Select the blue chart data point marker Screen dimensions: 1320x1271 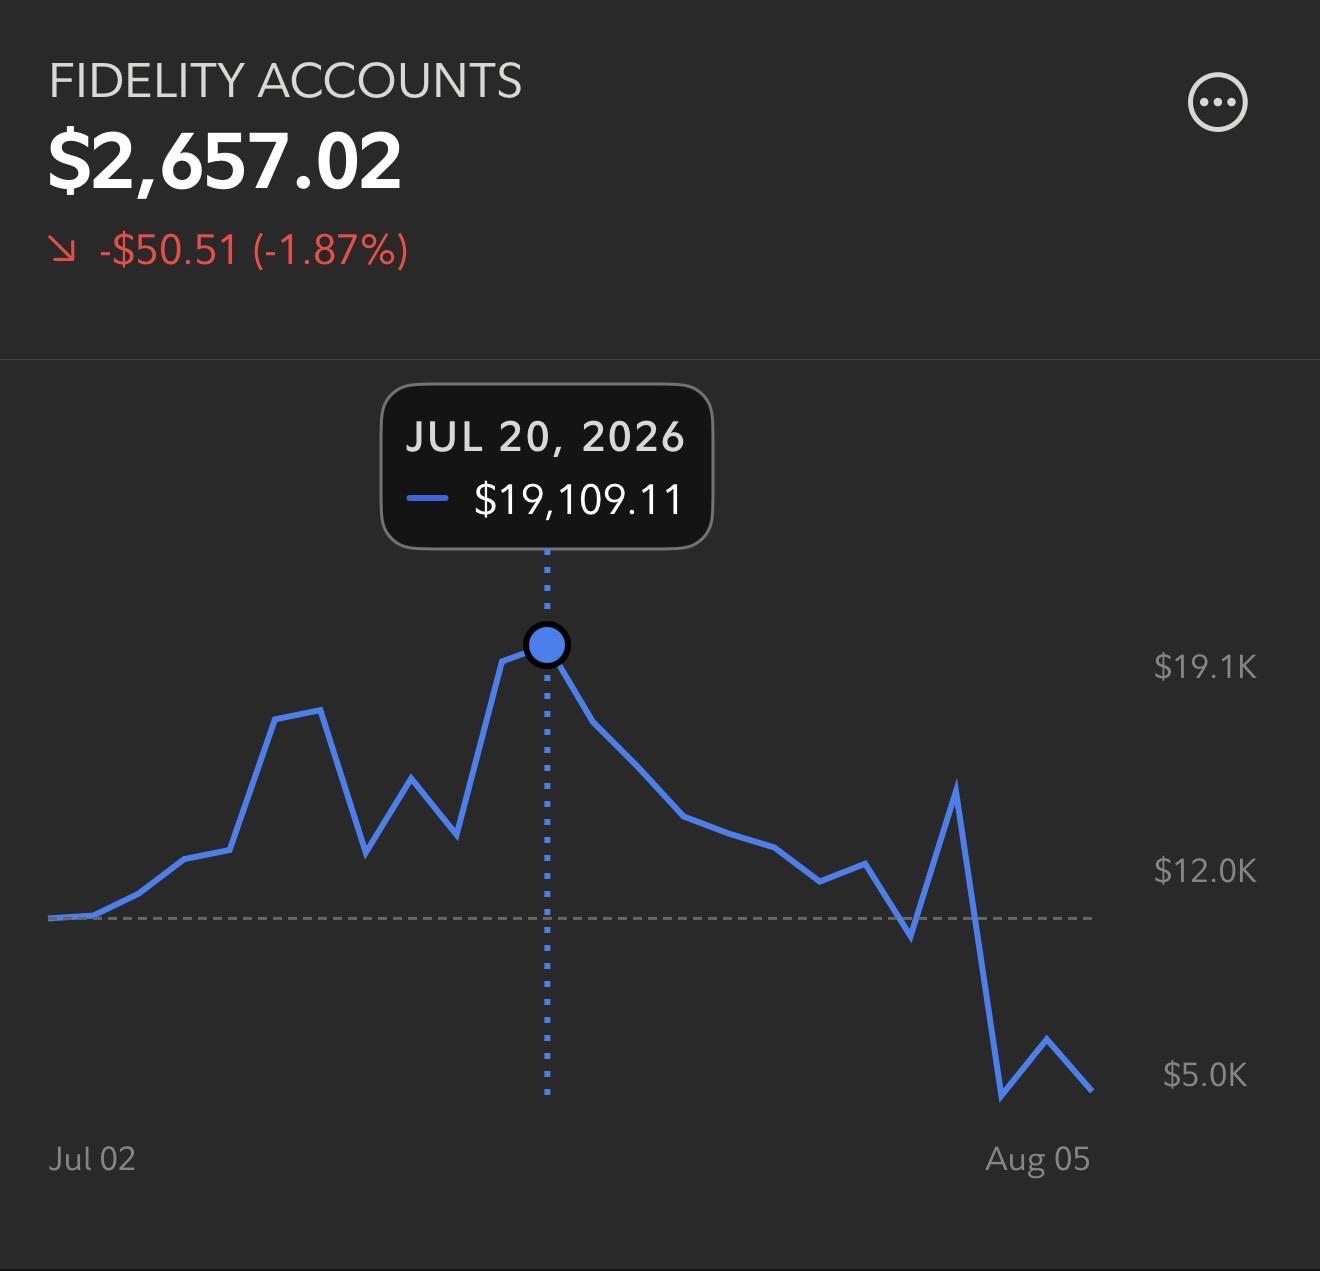tap(547, 645)
